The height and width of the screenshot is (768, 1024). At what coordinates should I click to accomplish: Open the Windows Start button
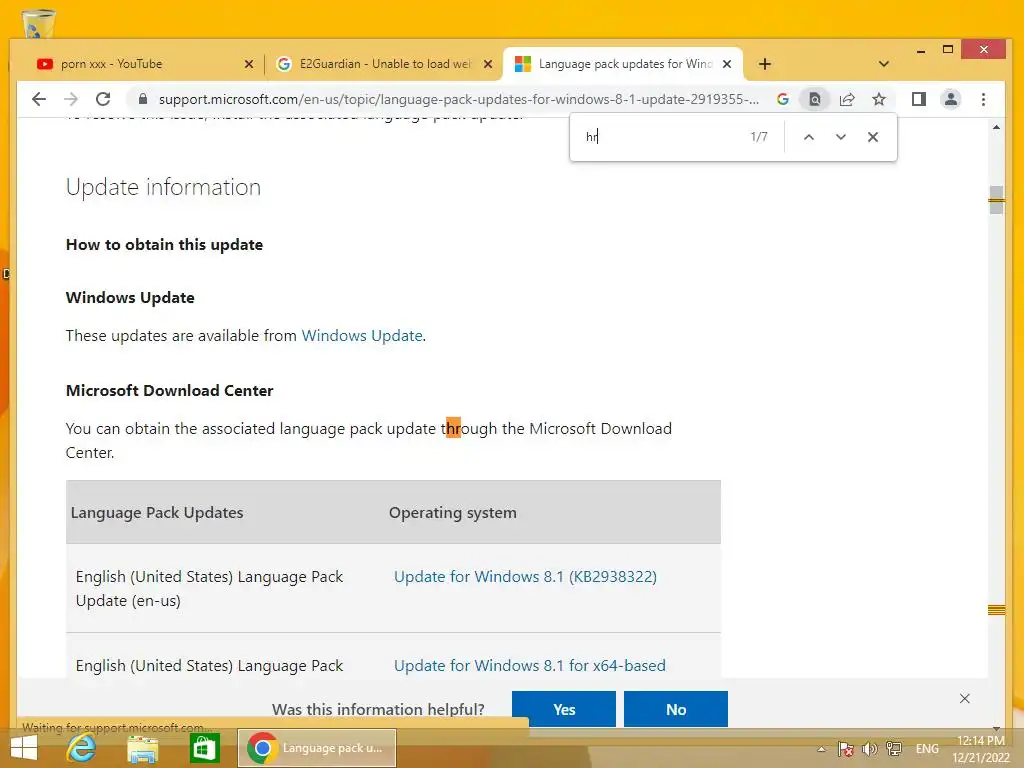(24, 748)
